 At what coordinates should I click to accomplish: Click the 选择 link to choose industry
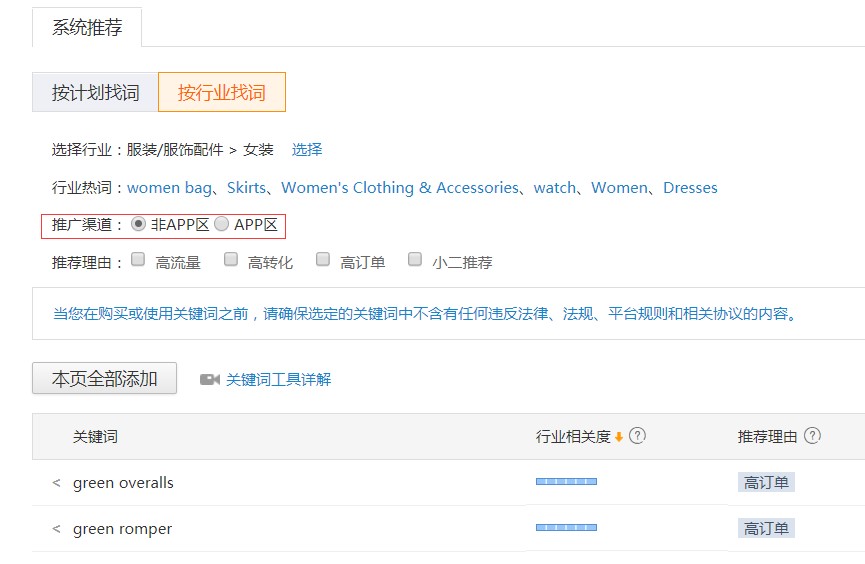click(x=307, y=149)
